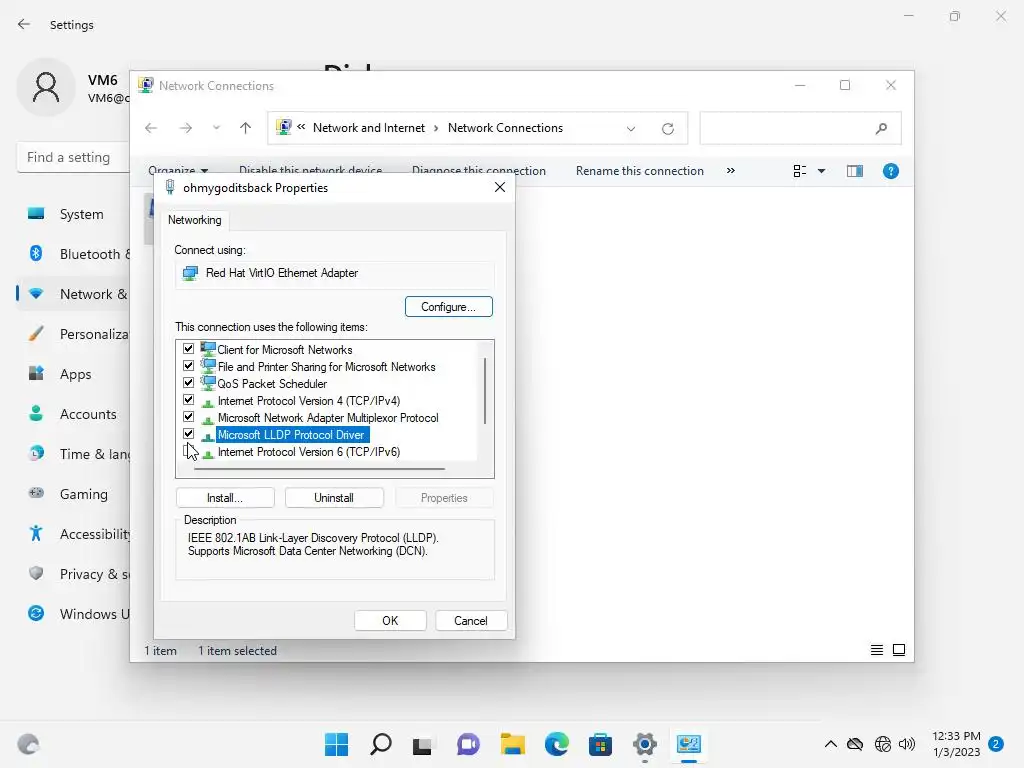Show more toolbar commands chevron

[731, 170]
